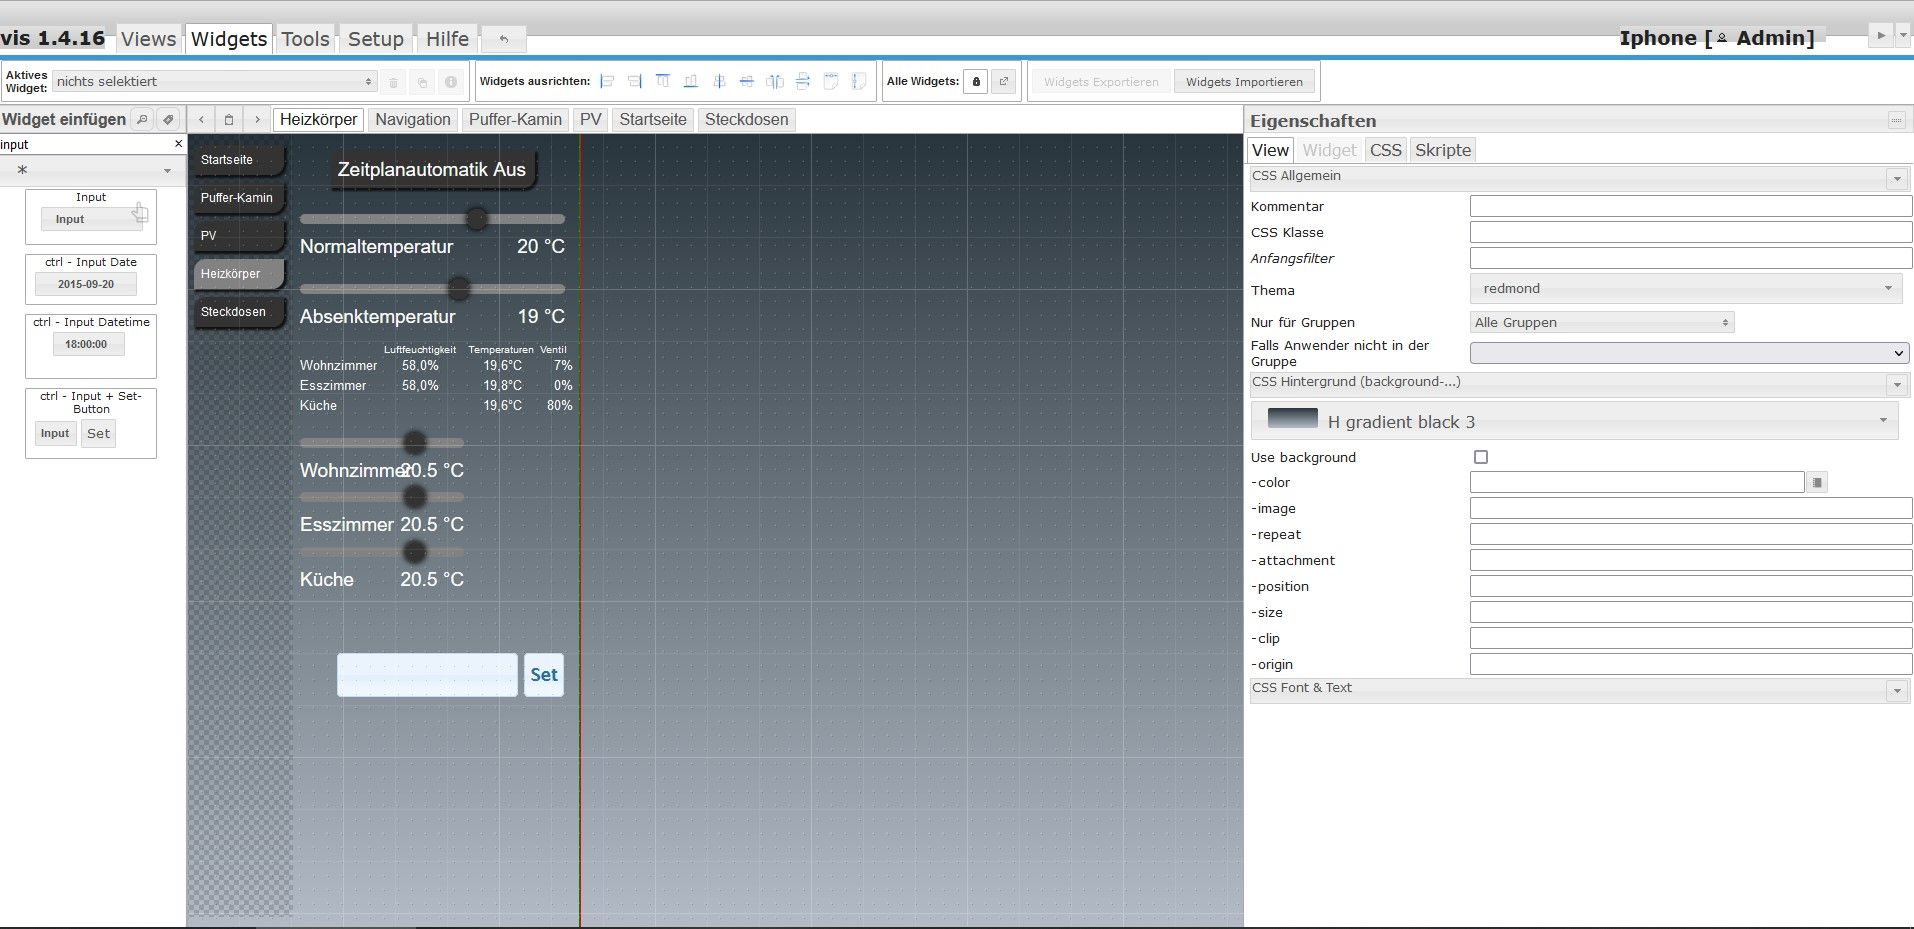Open the H gradient black 3 dropdown

pyautogui.click(x=1574, y=421)
